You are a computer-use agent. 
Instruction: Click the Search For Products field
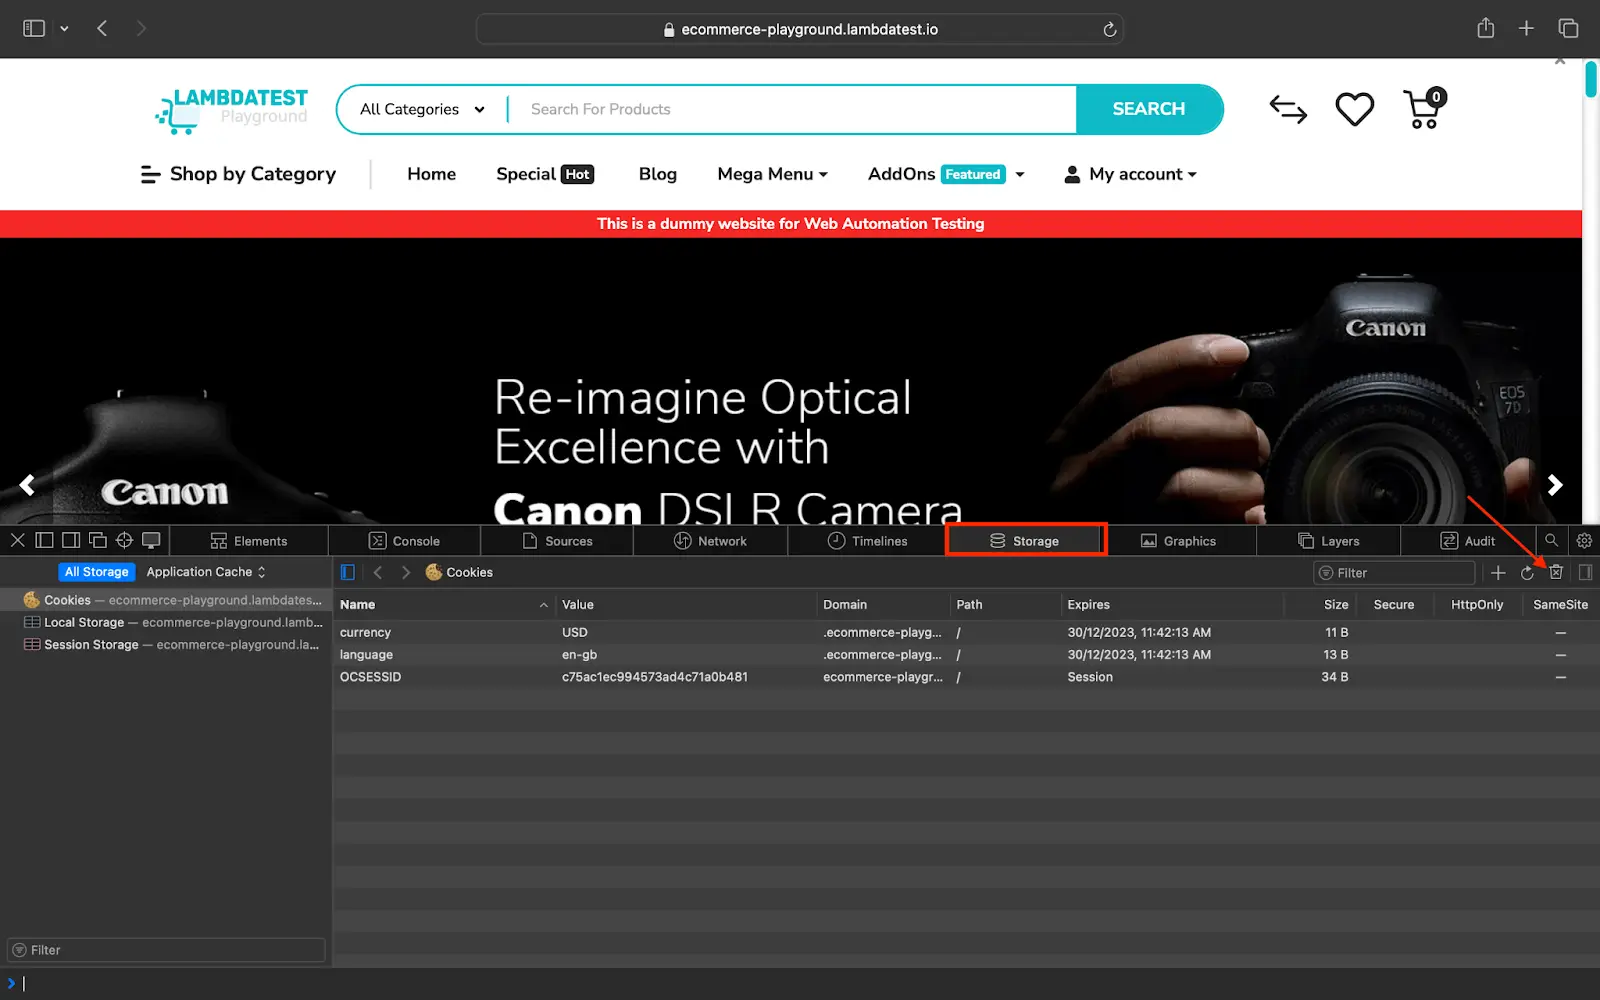click(792, 109)
